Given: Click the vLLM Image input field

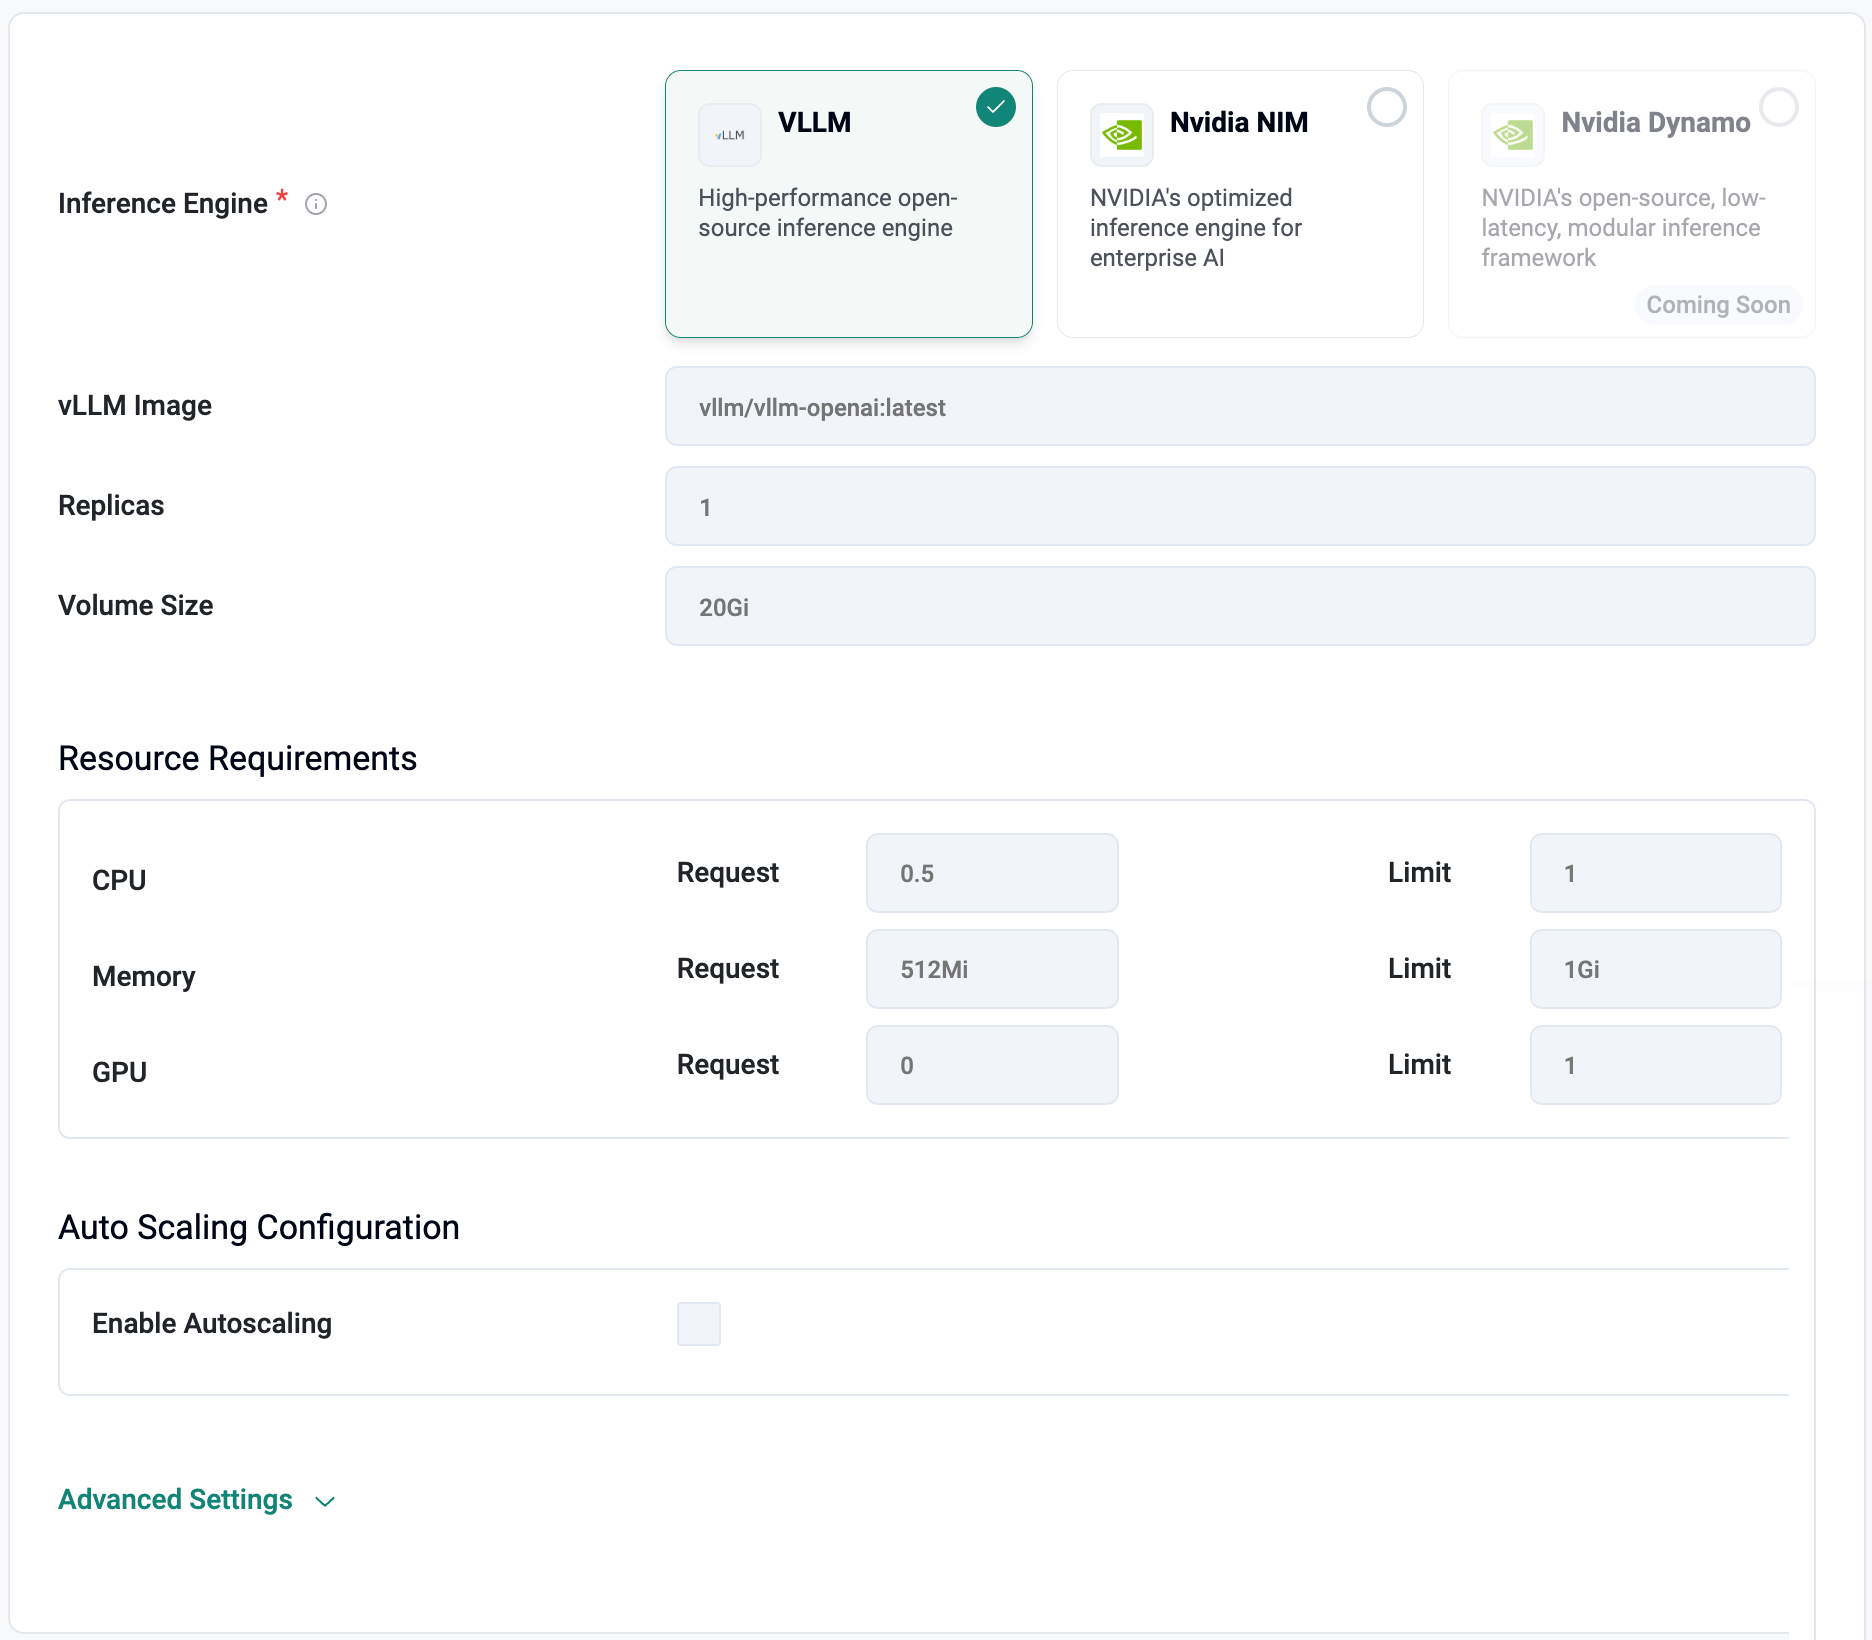Looking at the screenshot, I should [x=1240, y=407].
